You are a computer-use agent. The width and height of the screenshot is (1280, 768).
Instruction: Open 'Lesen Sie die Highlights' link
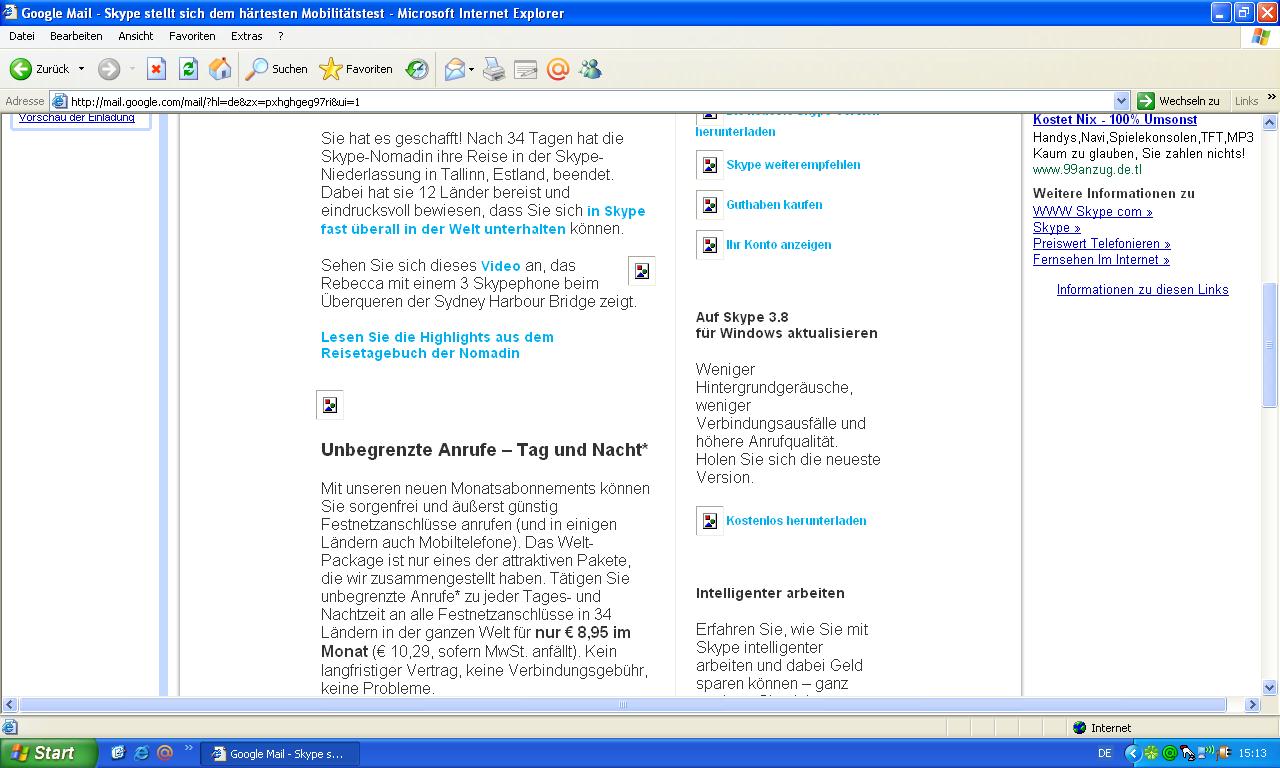tap(437, 345)
